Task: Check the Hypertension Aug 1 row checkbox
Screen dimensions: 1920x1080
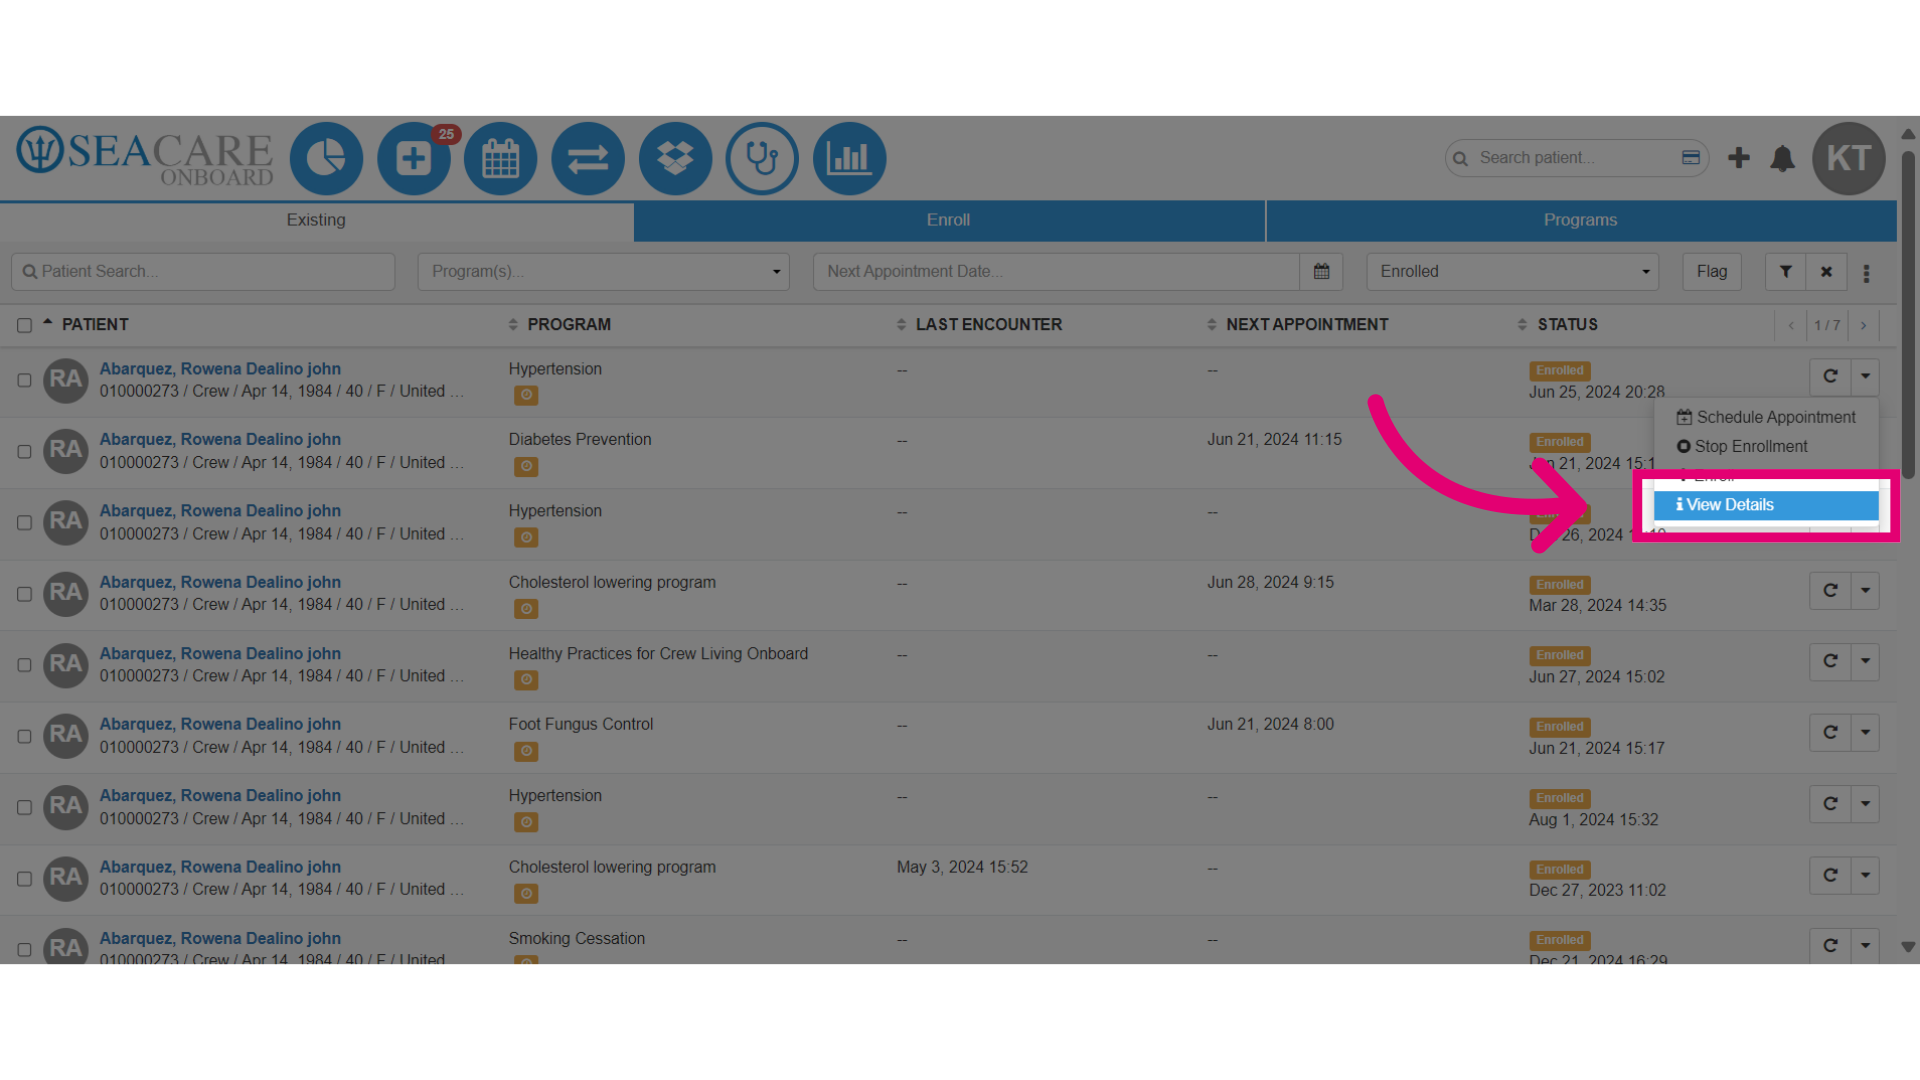Action: 24,808
